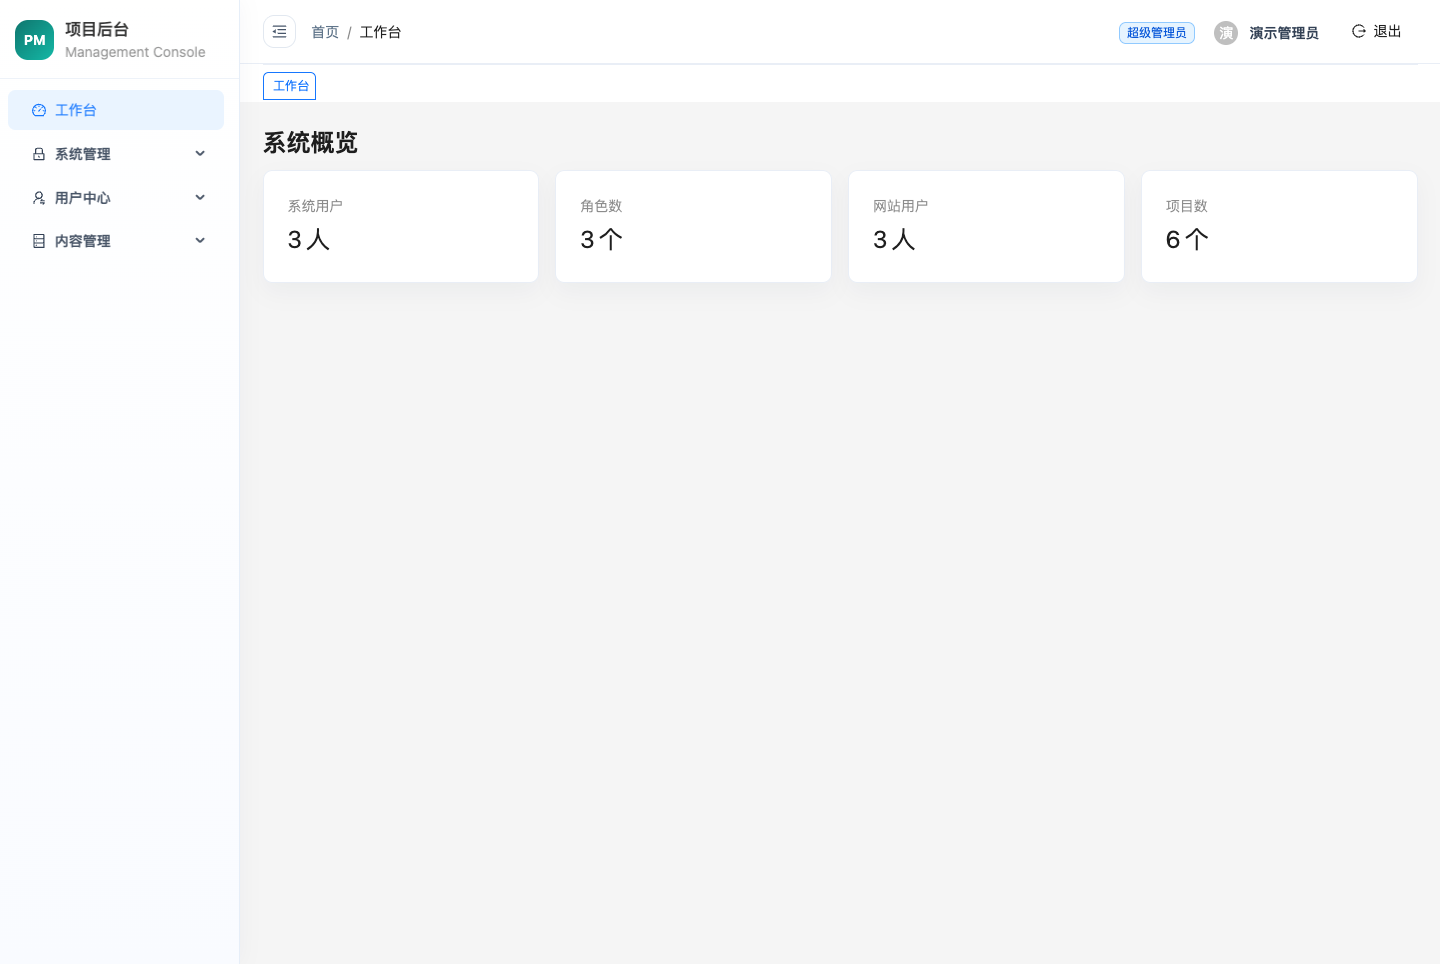
Task: Expand the 用户中心 submenu chevron
Action: [x=200, y=198]
